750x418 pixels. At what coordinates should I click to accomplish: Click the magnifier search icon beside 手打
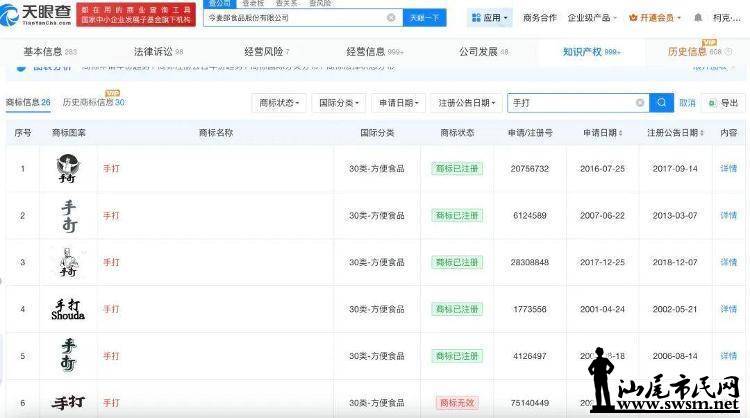tap(662, 103)
